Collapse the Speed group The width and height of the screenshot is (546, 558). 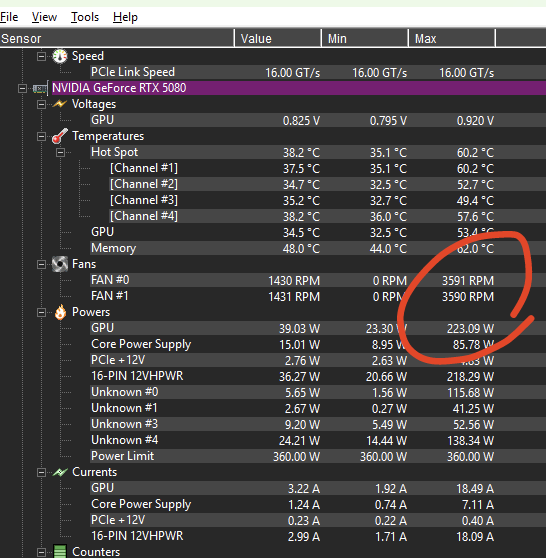(42, 56)
